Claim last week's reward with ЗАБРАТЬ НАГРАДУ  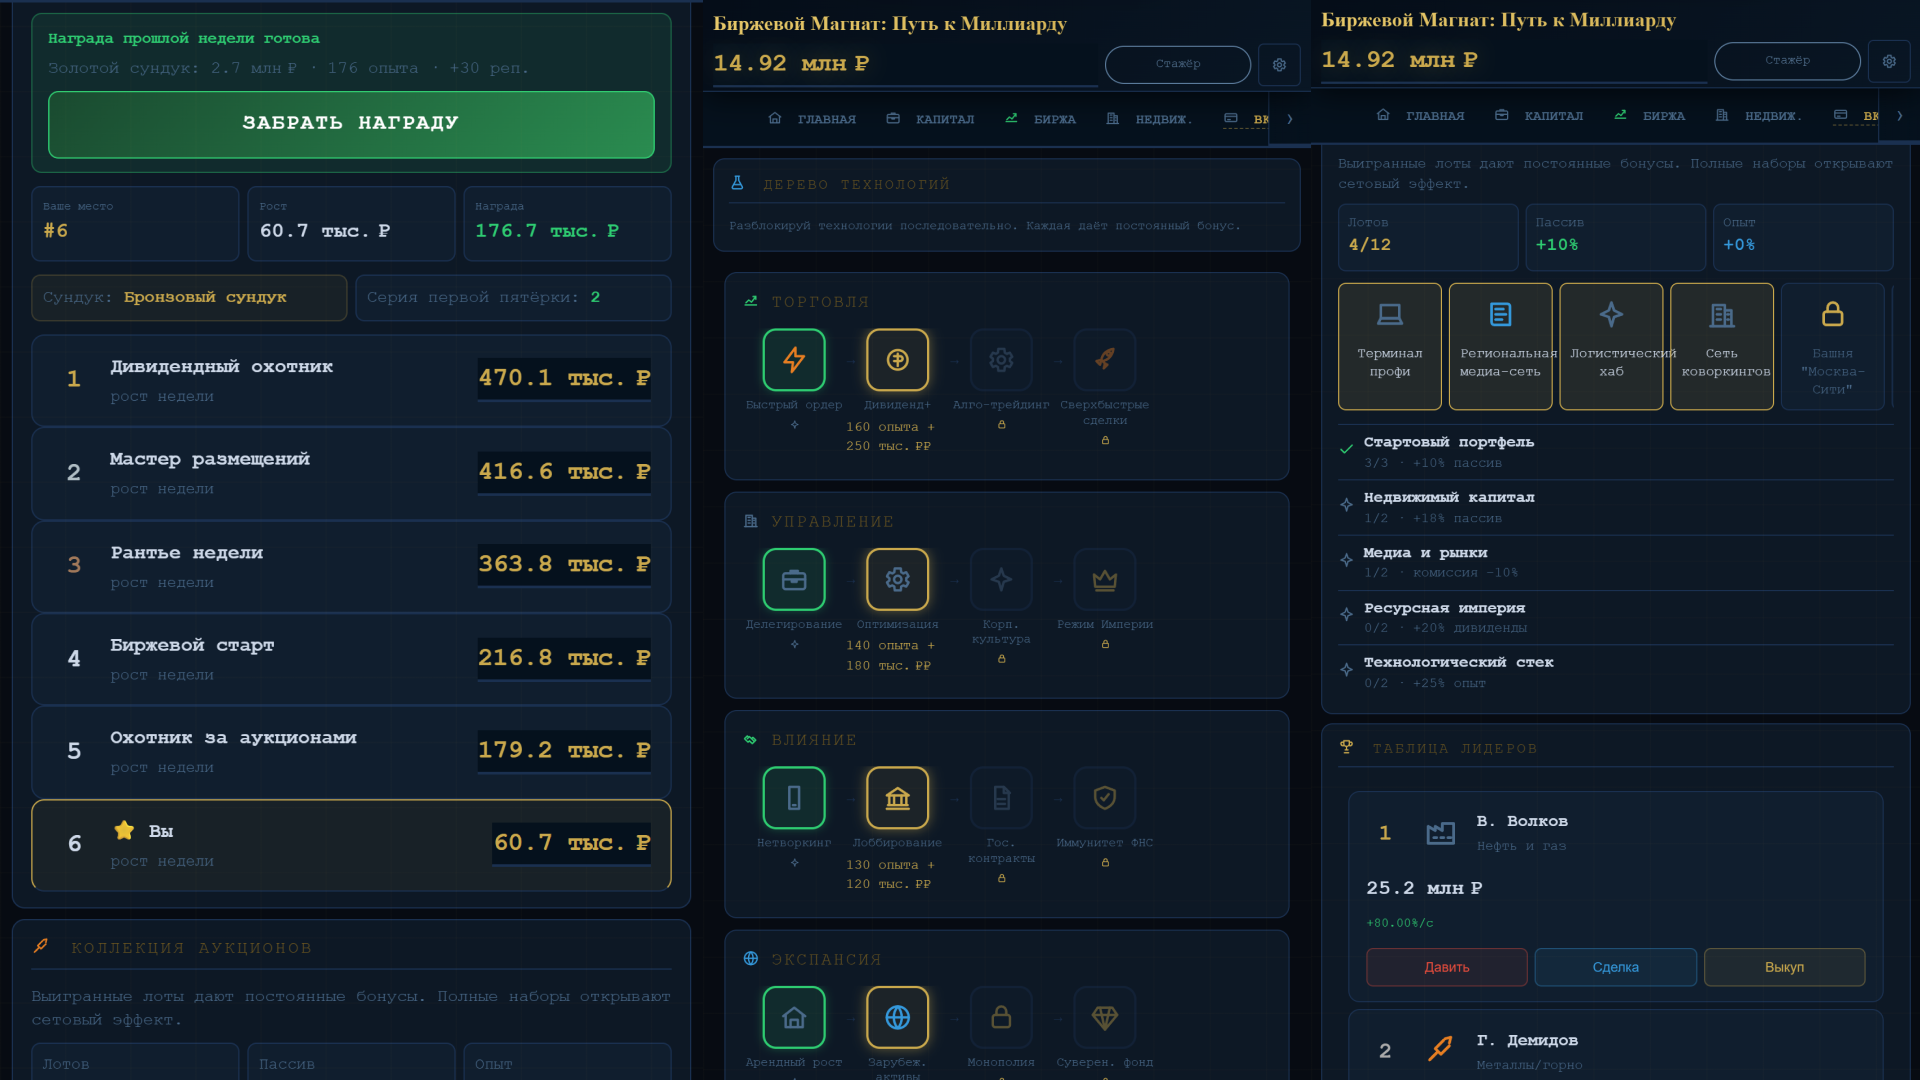[351, 124]
